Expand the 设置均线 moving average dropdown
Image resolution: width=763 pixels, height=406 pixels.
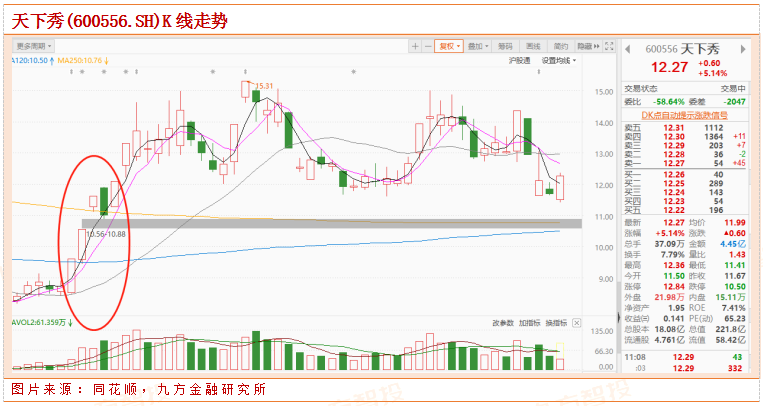(x=559, y=60)
